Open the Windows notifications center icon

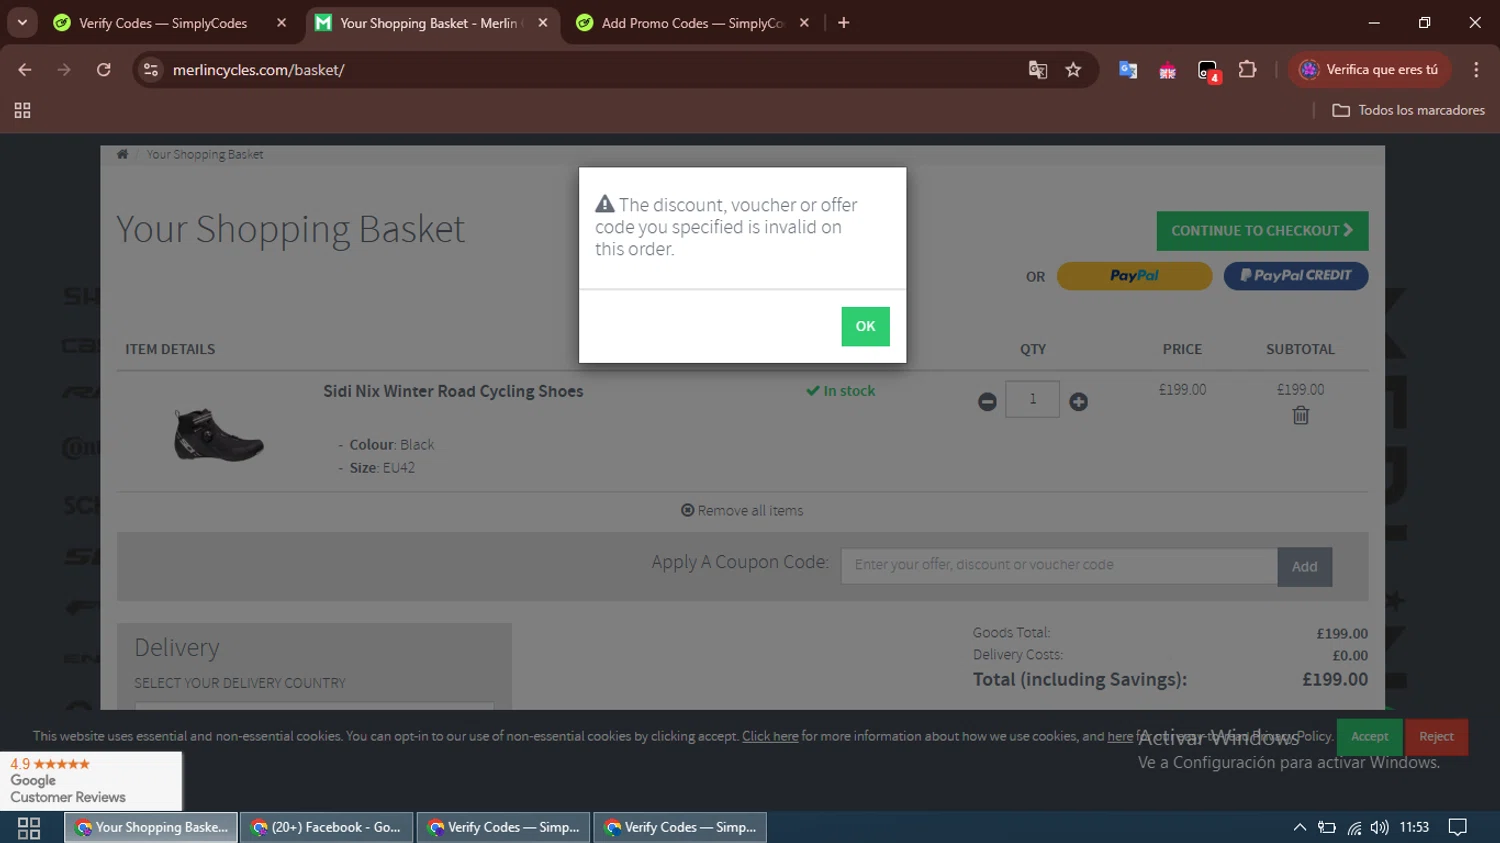click(x=1458, y=828)
